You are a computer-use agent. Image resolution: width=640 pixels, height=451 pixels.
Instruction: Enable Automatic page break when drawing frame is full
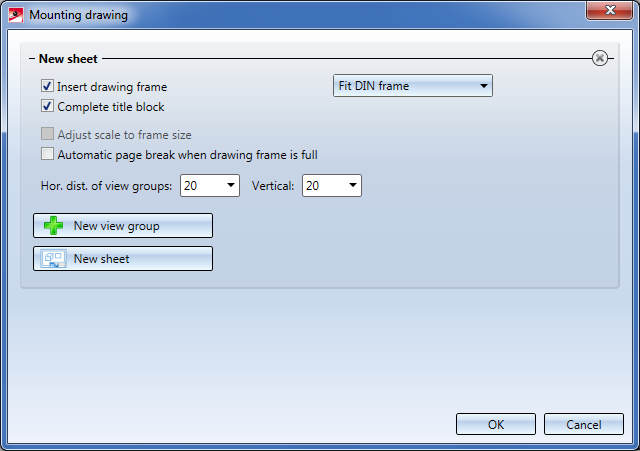tap(47, 154)
